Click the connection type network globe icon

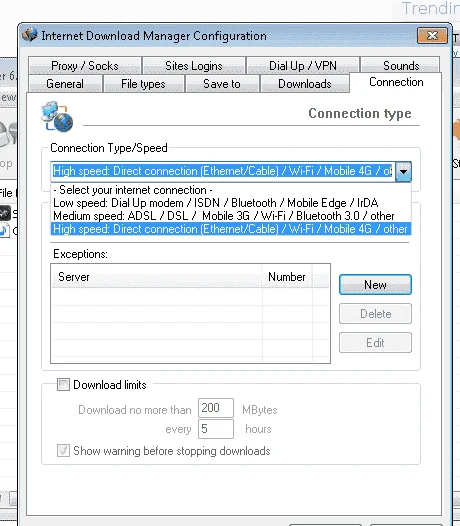coord(57,116)
